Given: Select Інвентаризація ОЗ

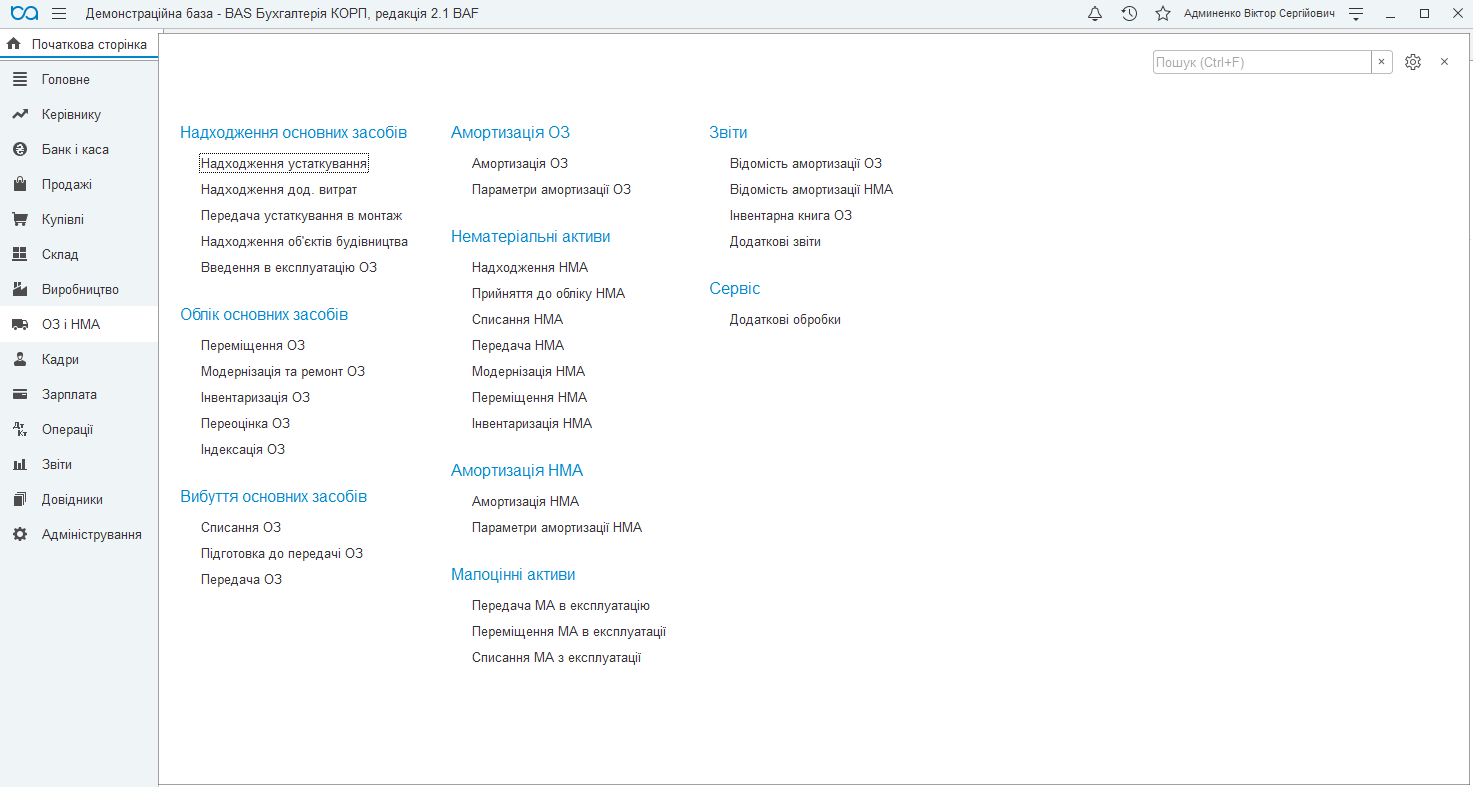Looking at the screenshot, I should coord(256,398).
